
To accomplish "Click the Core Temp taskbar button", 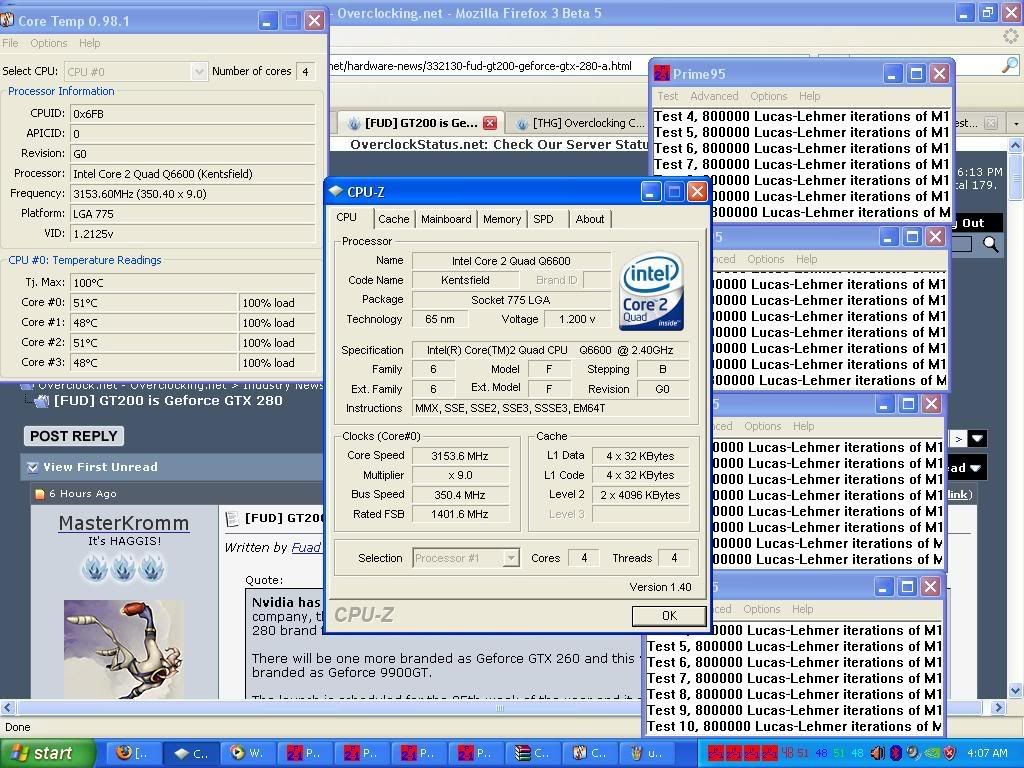I will coord(589,753).
